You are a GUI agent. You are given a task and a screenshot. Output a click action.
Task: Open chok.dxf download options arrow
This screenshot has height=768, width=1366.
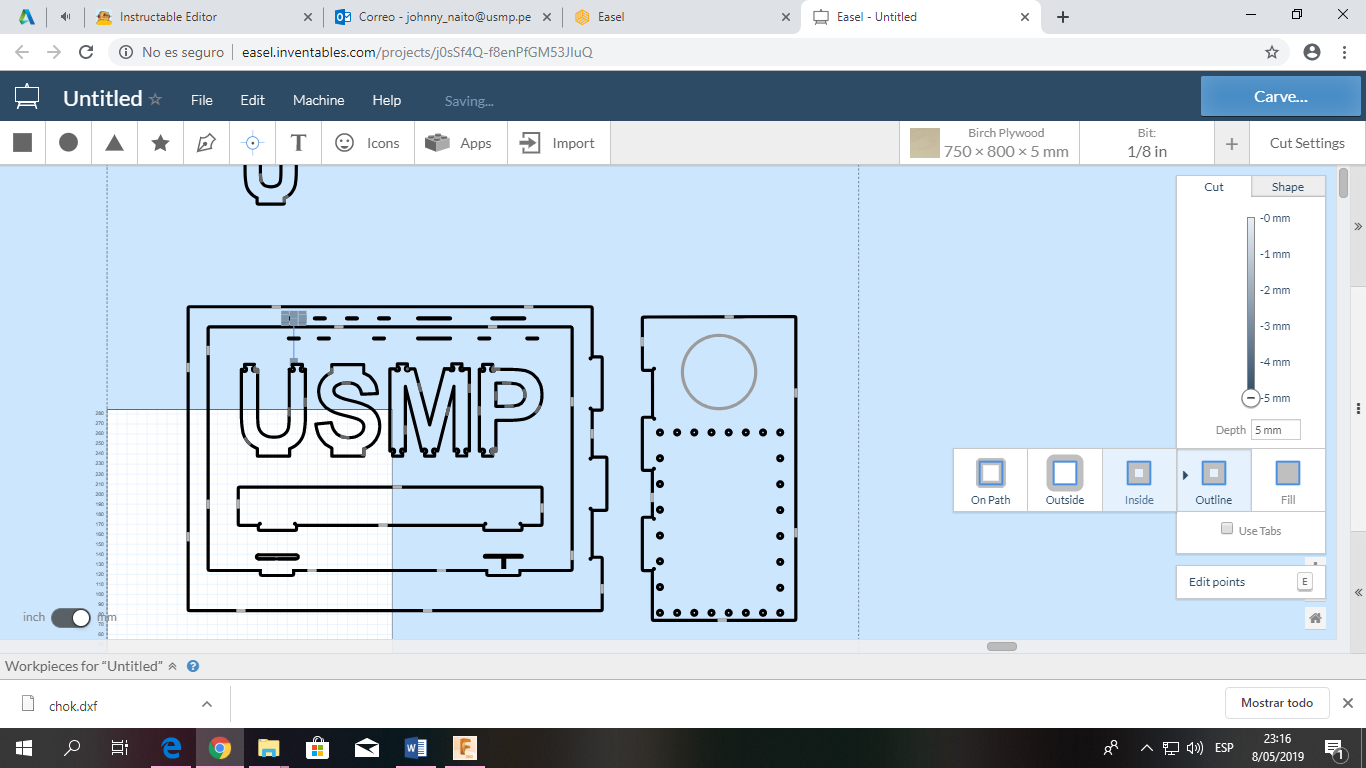pos(207,704)
